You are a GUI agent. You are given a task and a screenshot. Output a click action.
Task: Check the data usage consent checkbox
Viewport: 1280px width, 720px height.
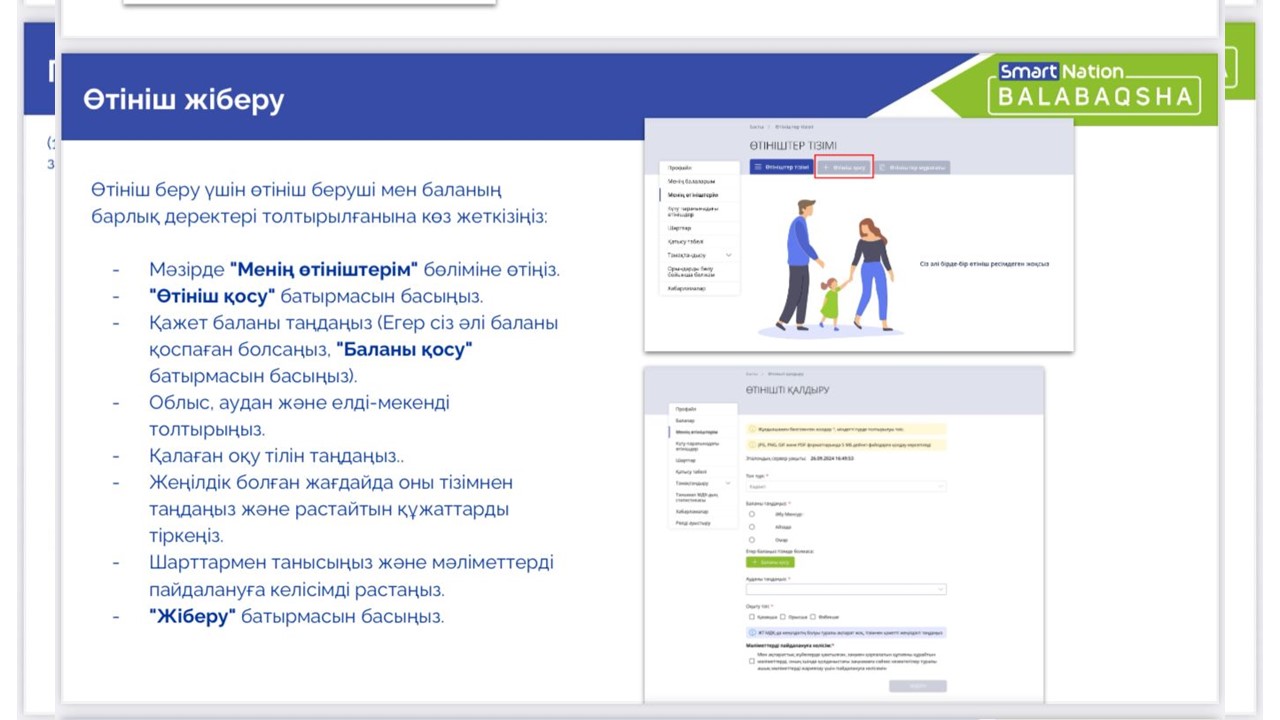(751, 660)
